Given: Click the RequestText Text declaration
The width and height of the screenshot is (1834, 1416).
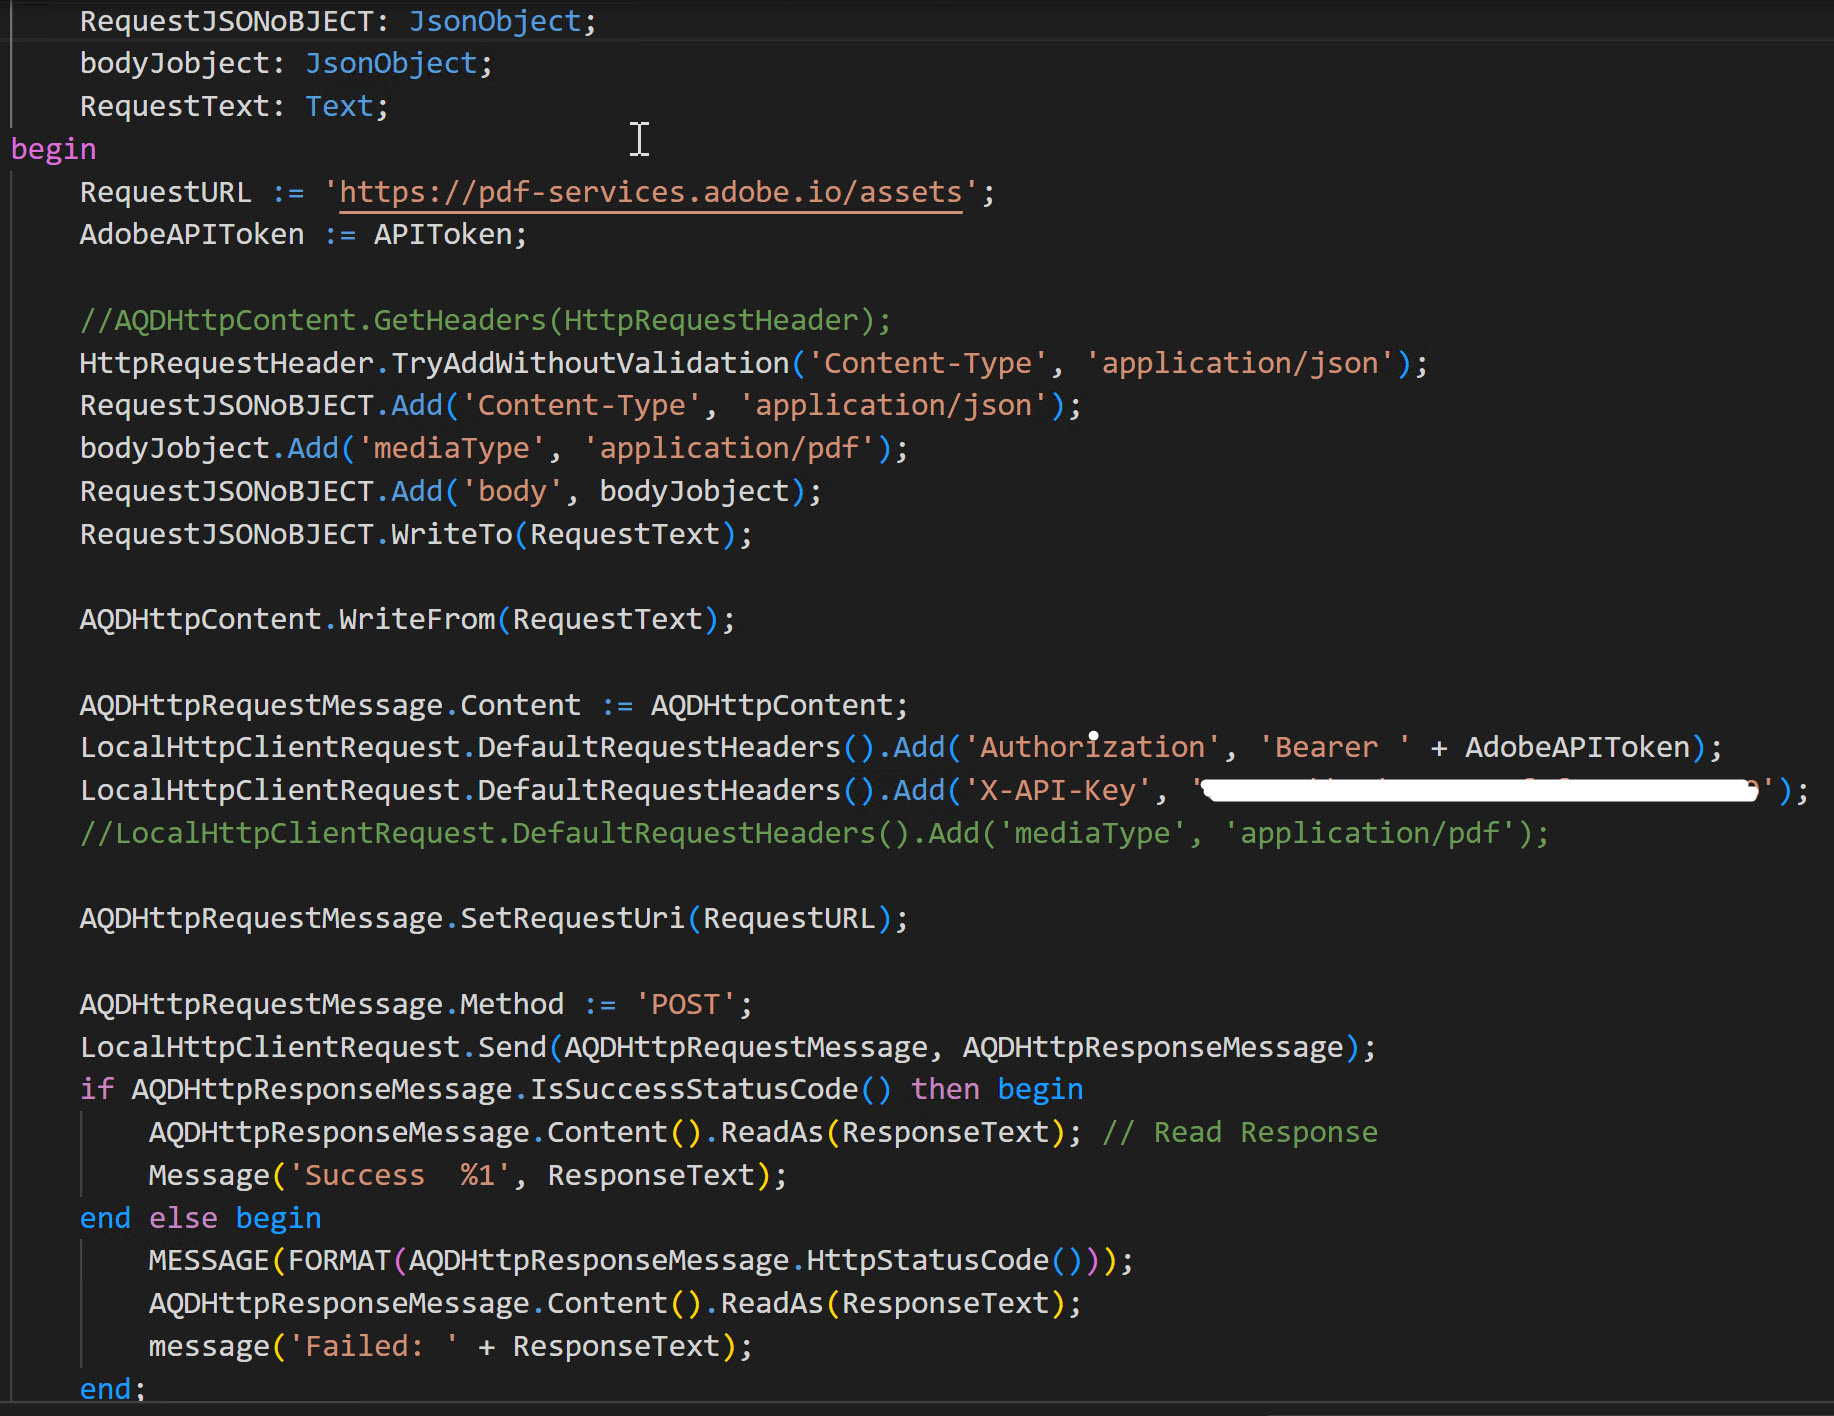Looking at the screenshot, I should (176, 105).
